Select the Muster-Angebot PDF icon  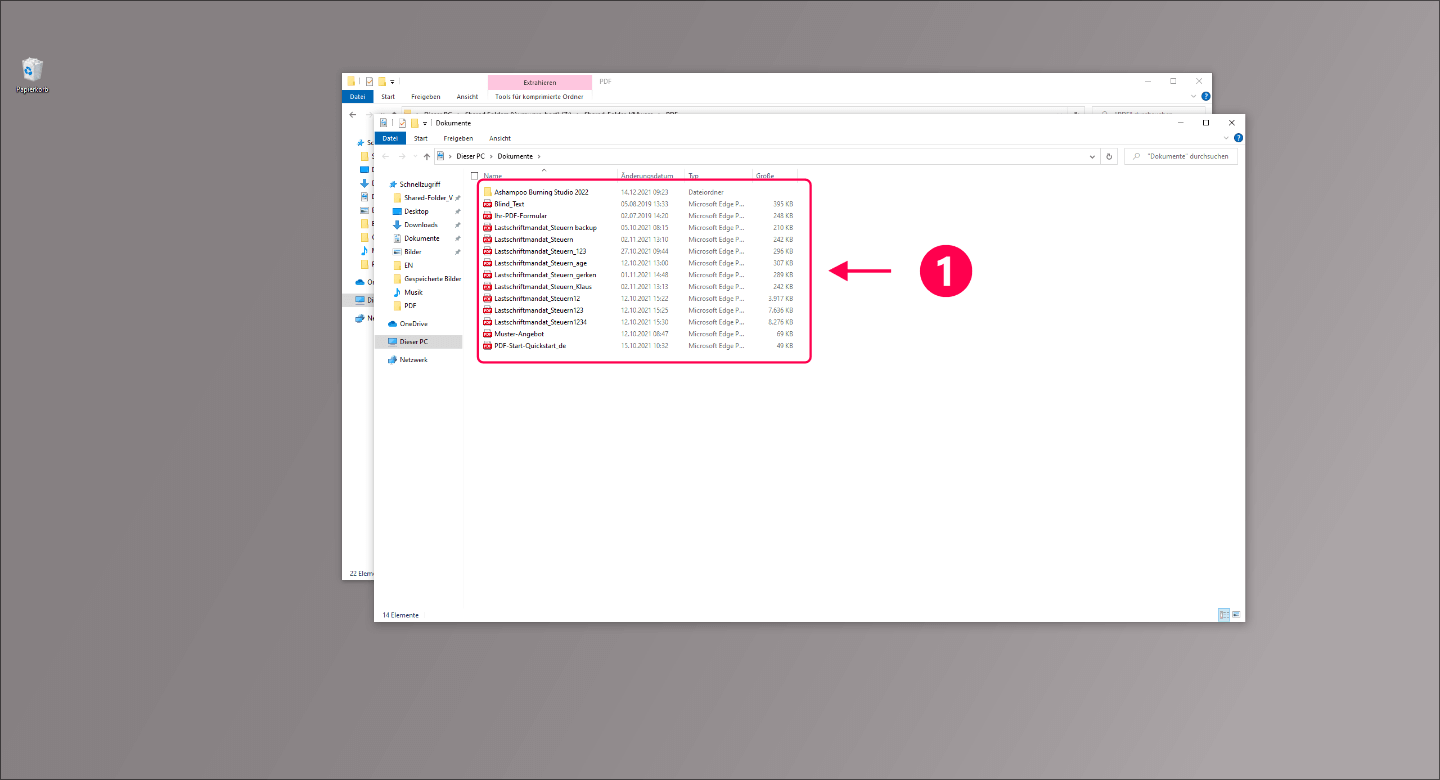[488, 334]
